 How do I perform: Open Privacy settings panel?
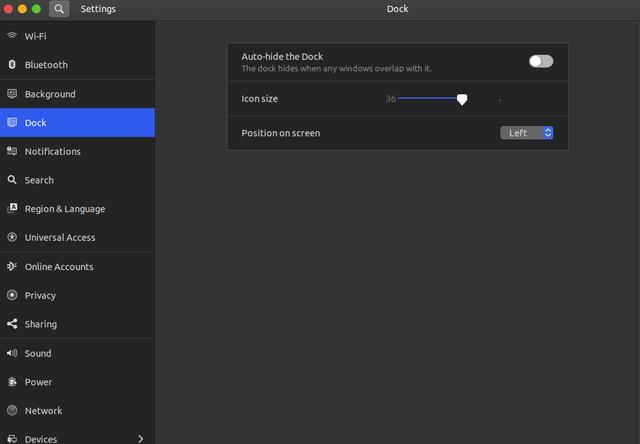point(78,295)
